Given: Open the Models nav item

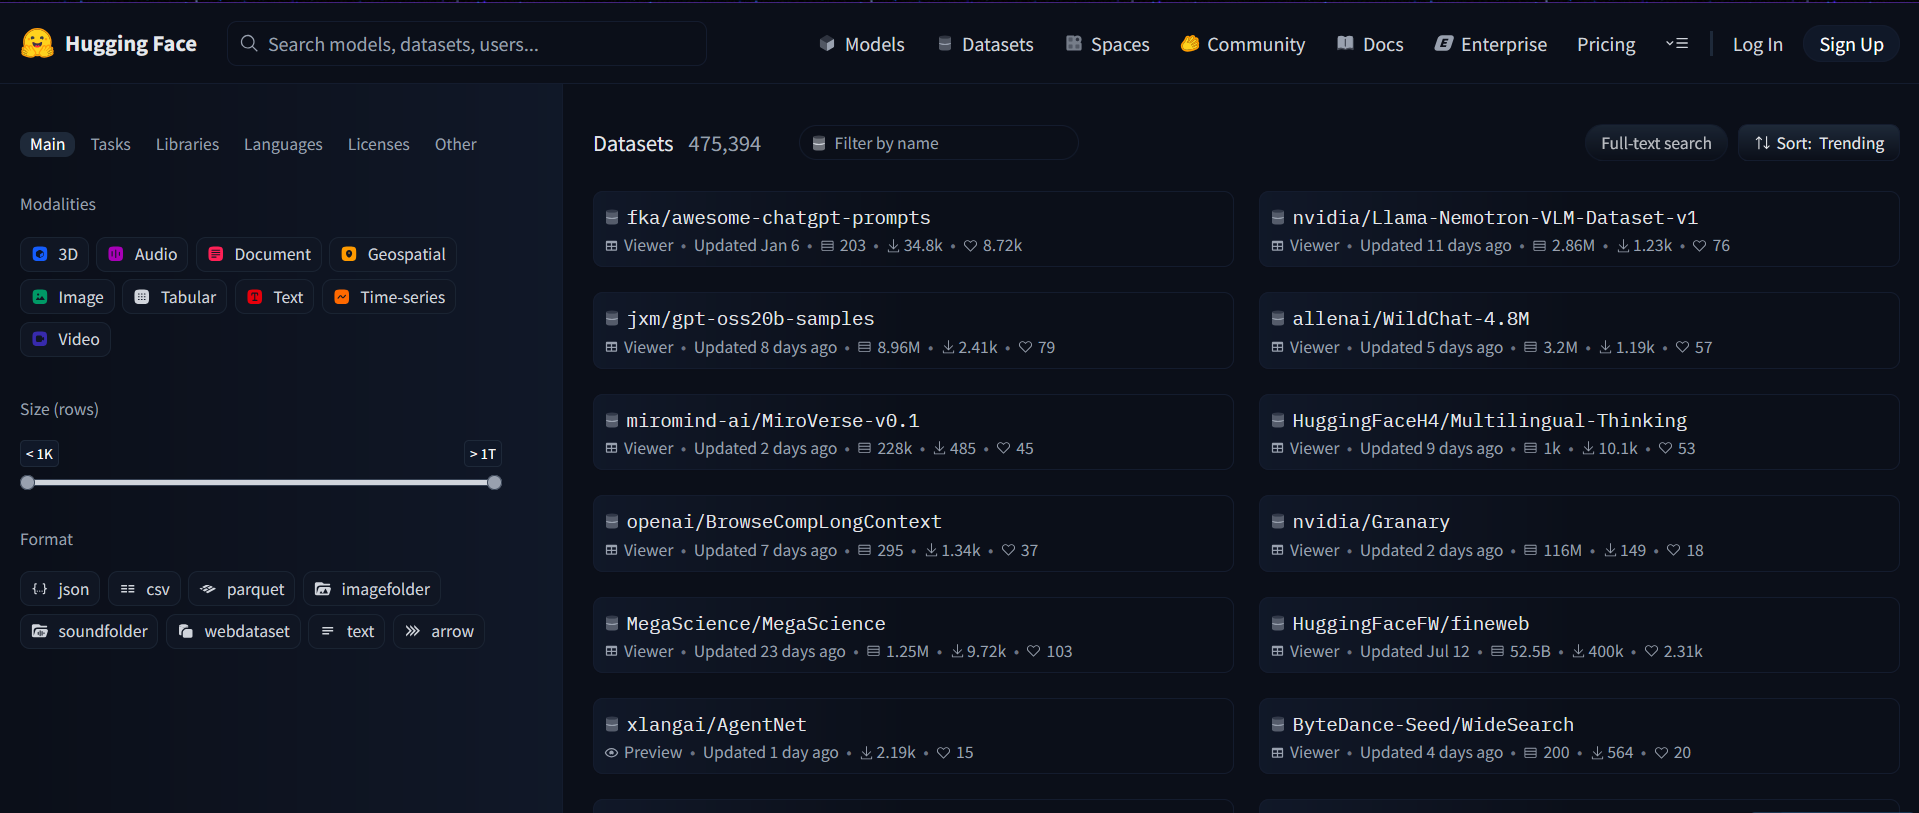Looking at the screenshot, I should click(x=862, y=44).
